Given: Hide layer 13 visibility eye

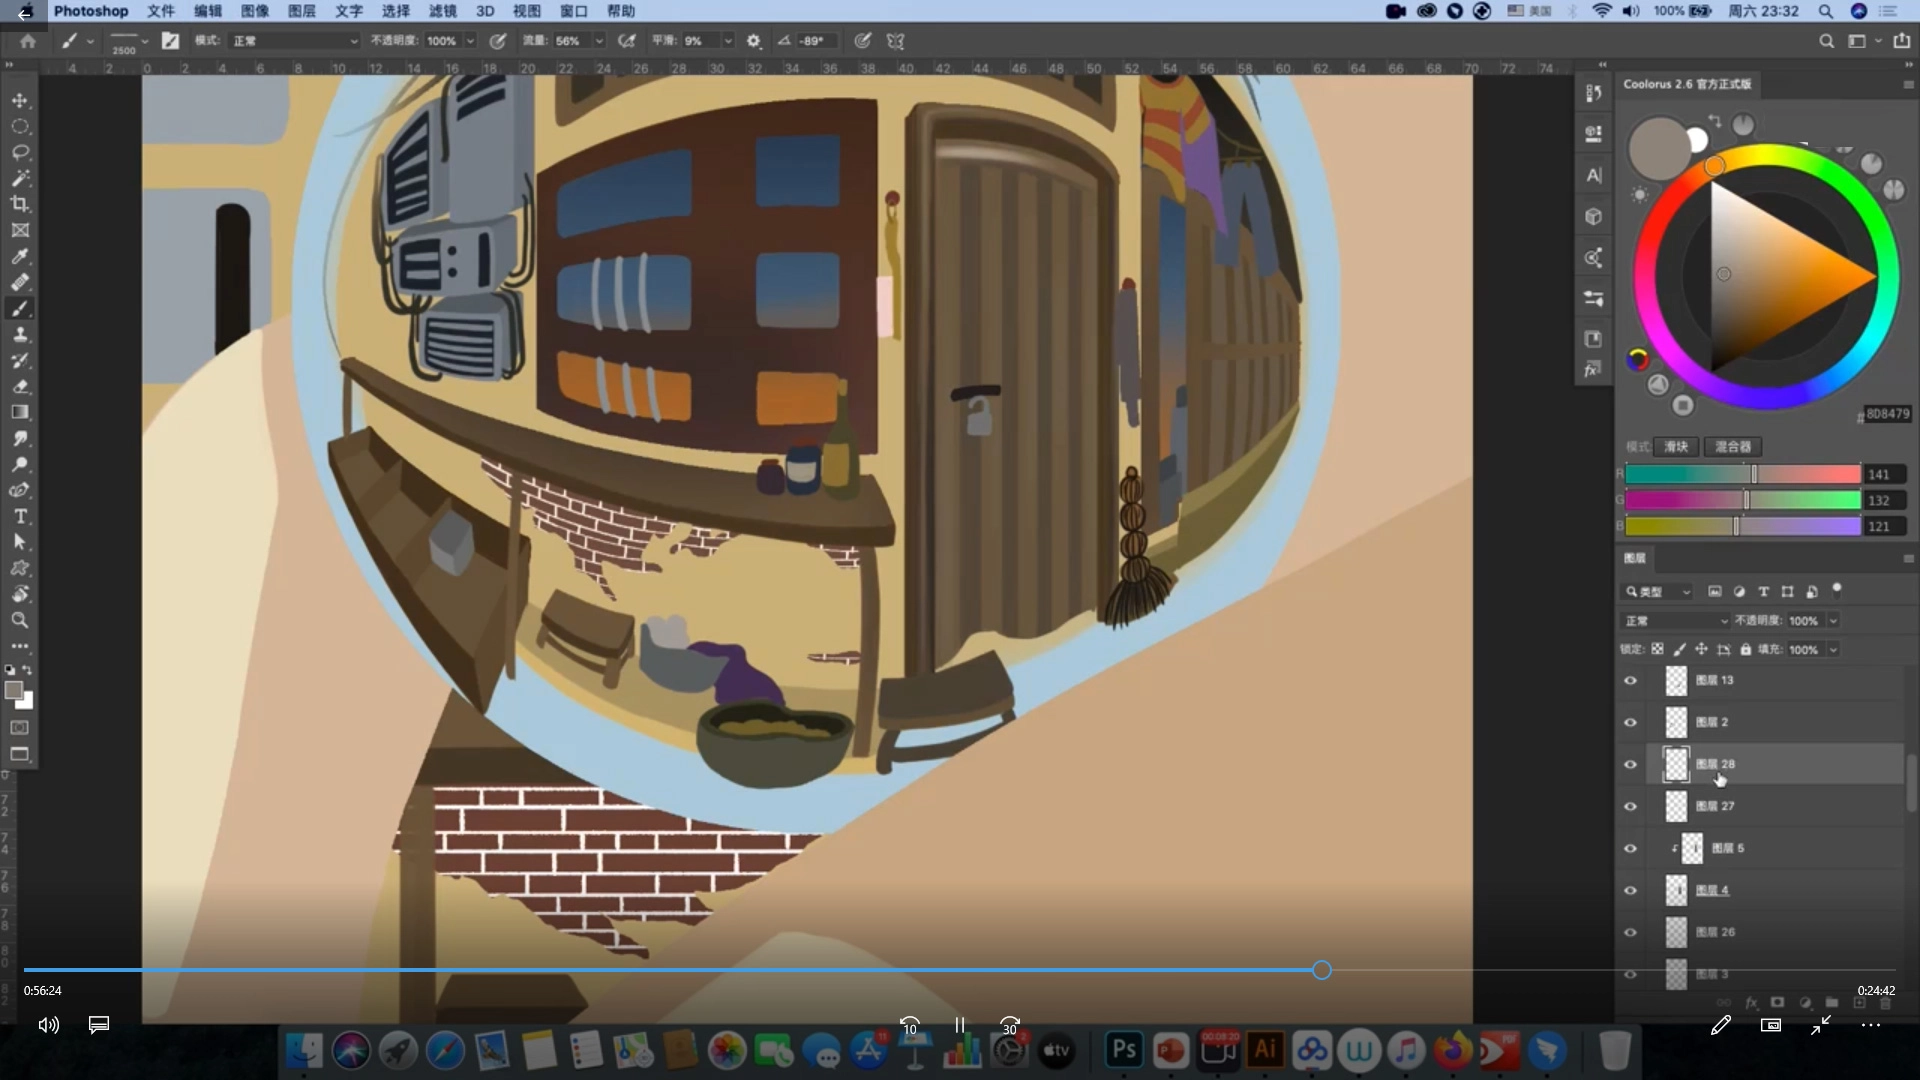Looking at the screenshot, I should tap(1631, 680).
